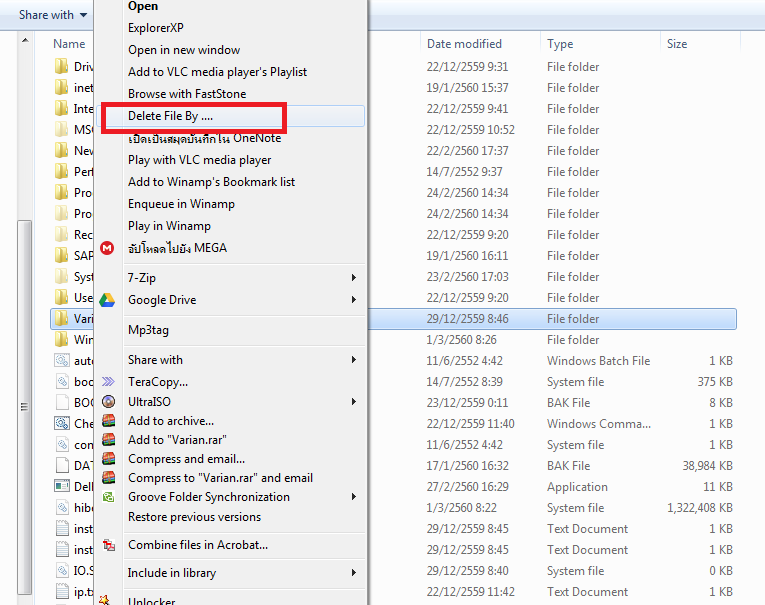Screen dimensions: 765x605
Task: Choose Open in the context menu
Action: (x=143, y=6)
